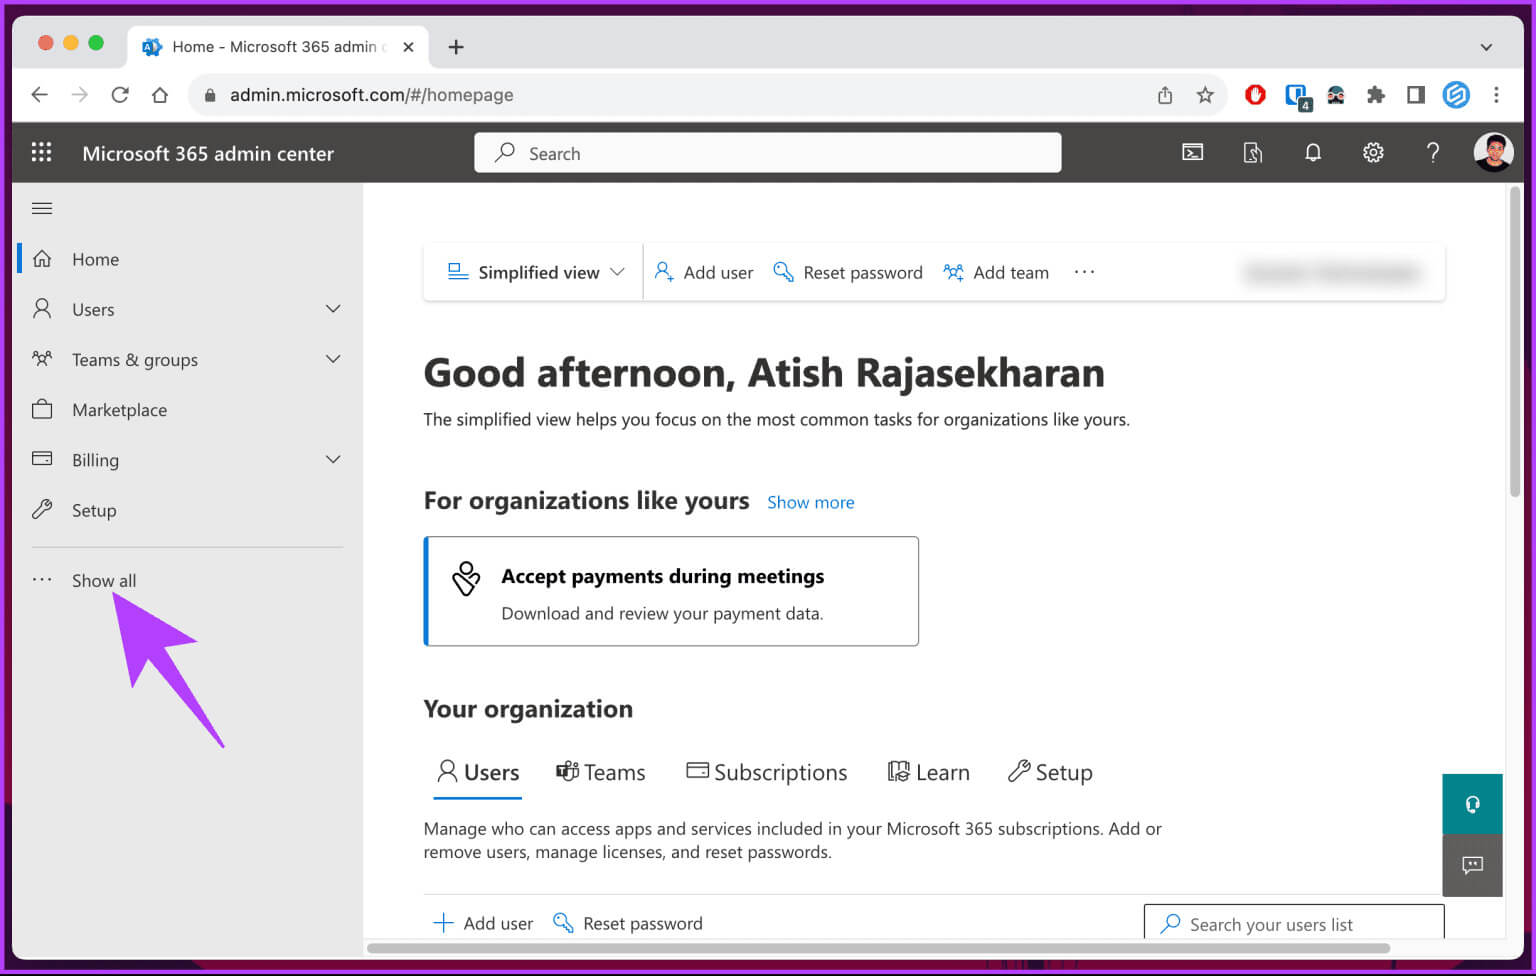Click the red adblock extension icon

(1255, 95)
